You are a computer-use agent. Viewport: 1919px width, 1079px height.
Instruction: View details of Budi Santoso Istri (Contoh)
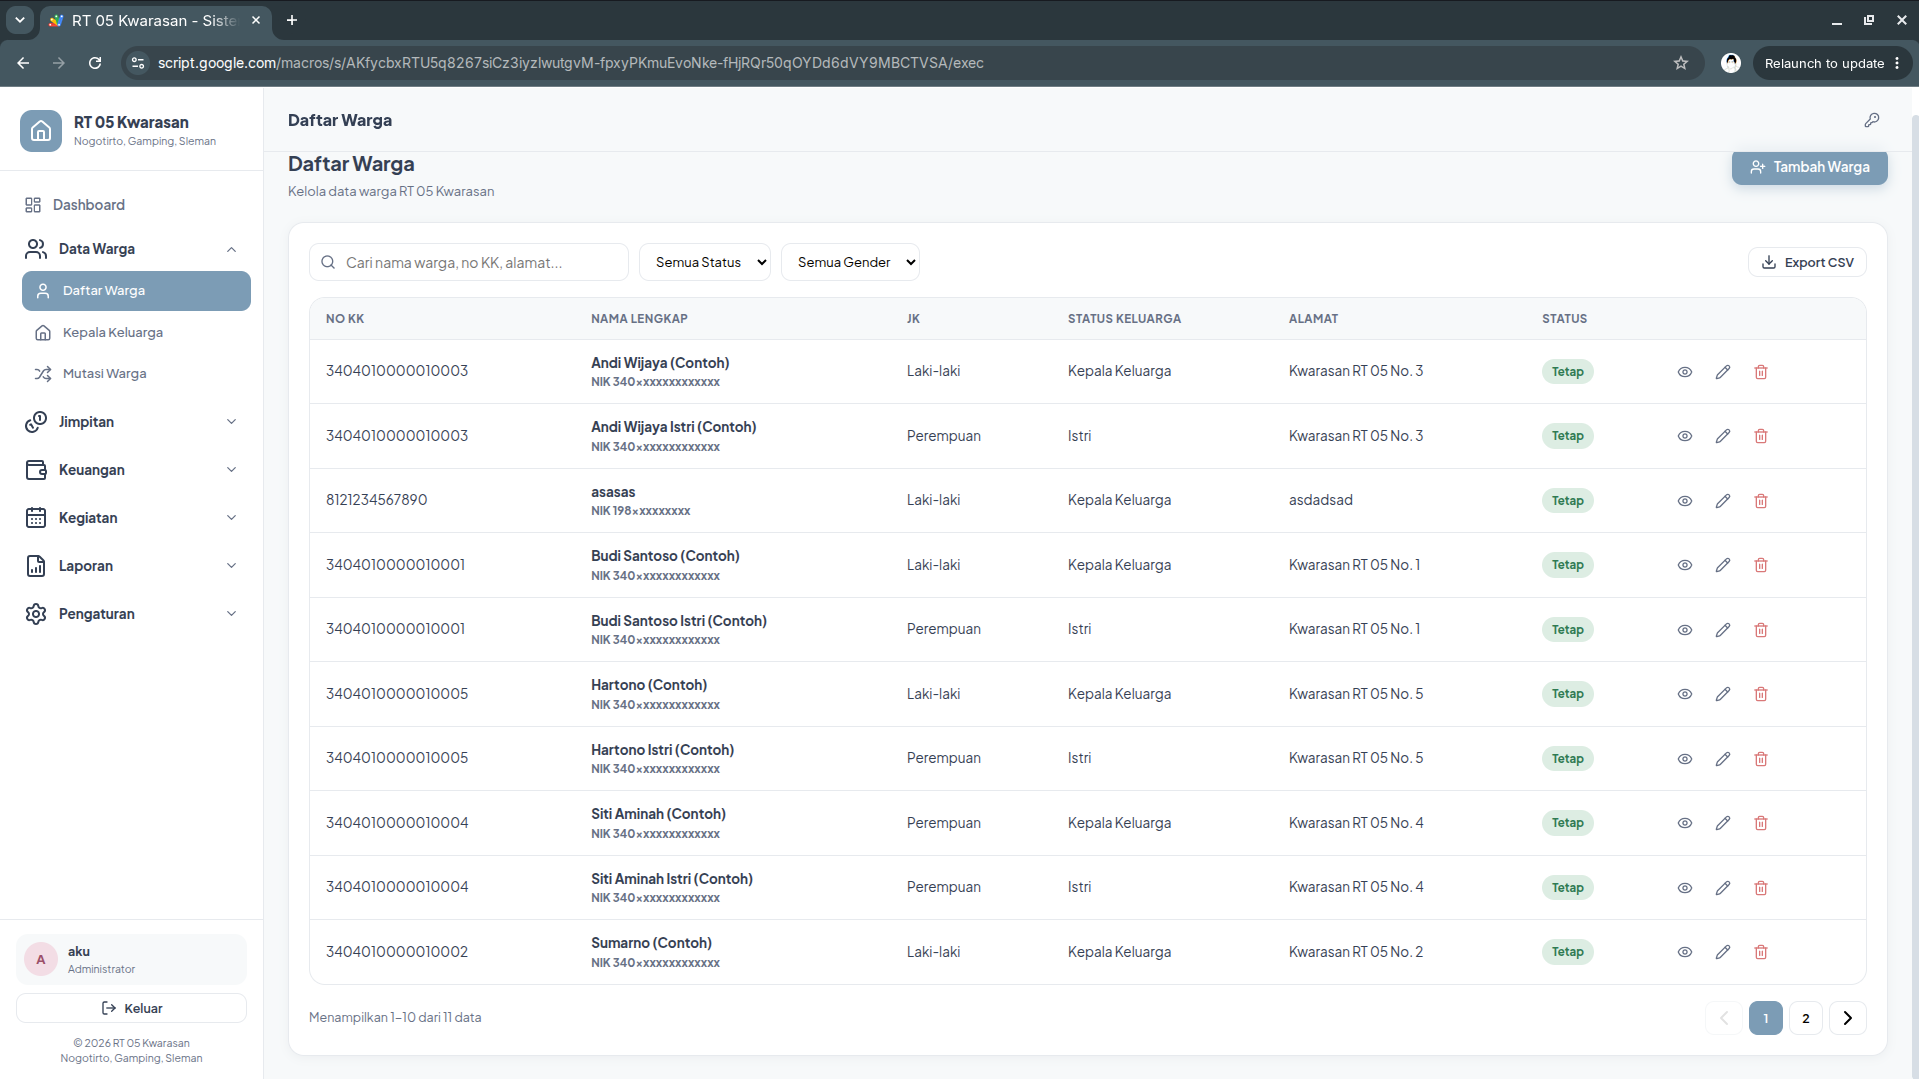click(1684, 630)
